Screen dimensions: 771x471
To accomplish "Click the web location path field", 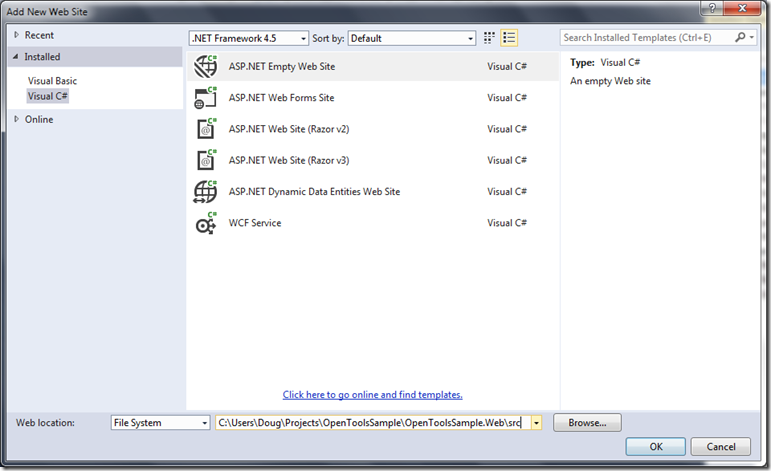I will tap(373, 423).
